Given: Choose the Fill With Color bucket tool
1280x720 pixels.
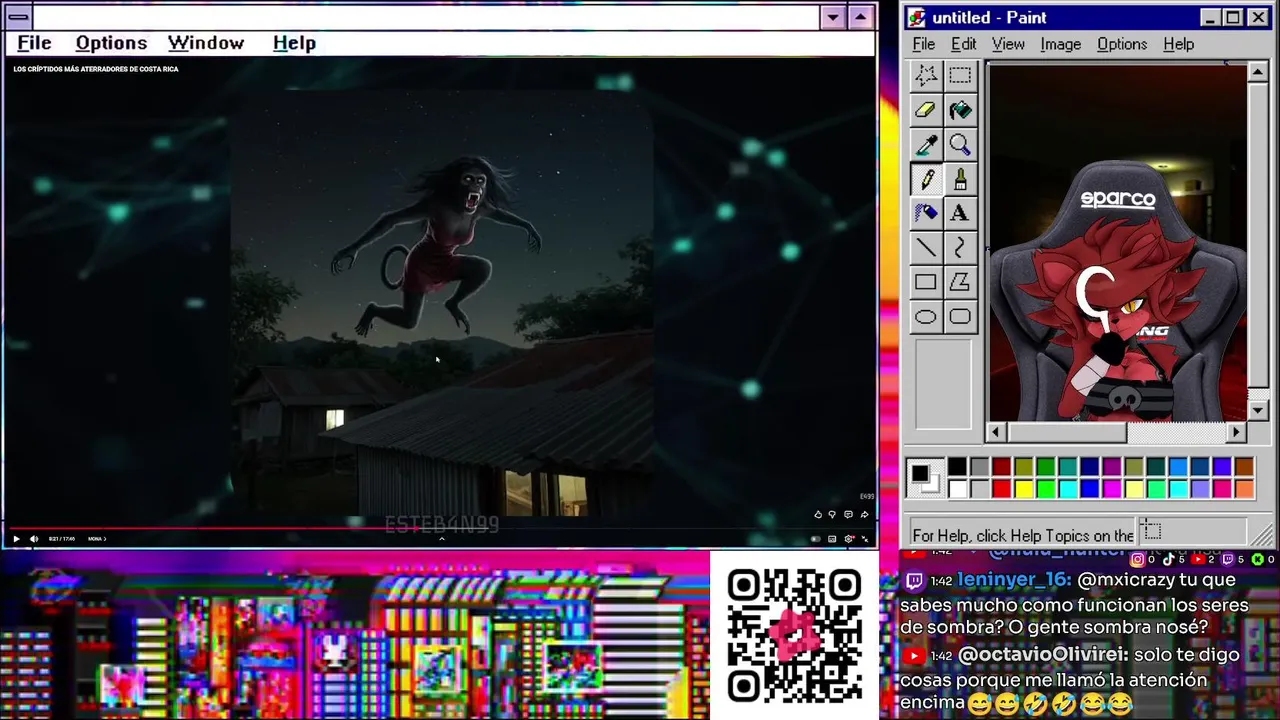Looking at the screenshot, I should (x=960, y=110).
